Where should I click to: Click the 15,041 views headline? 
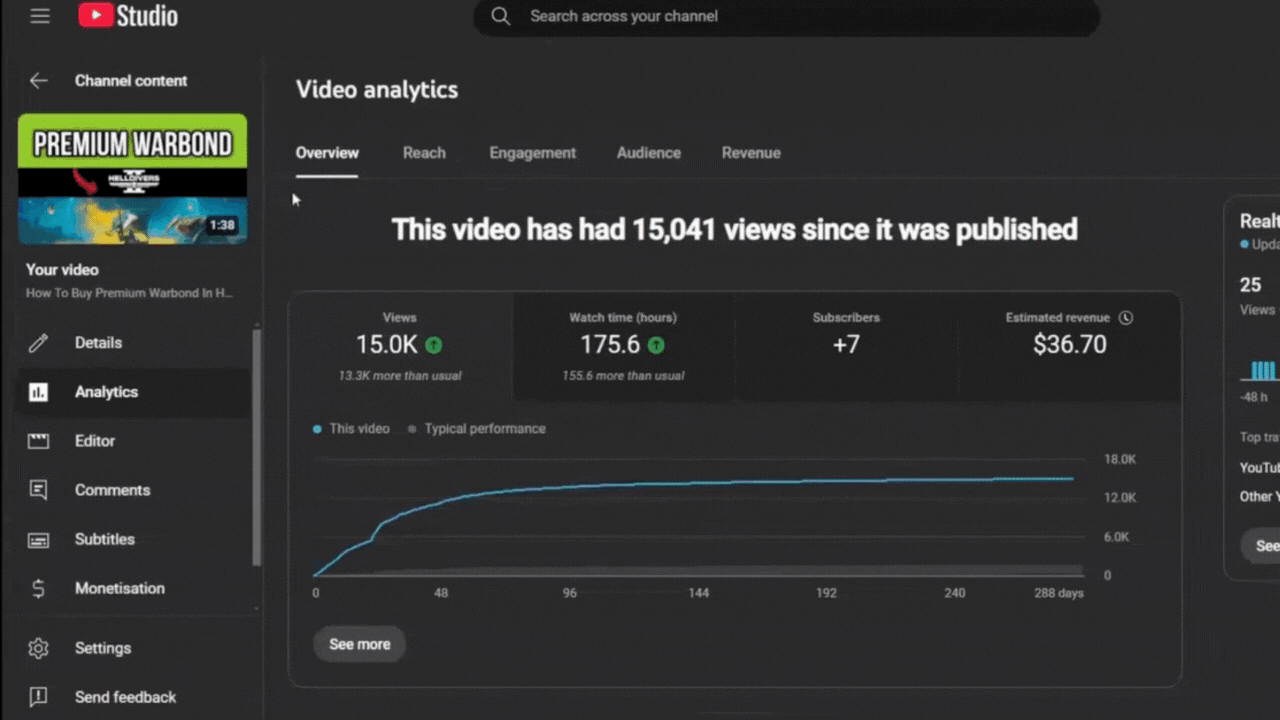click(x=735, y=230)
